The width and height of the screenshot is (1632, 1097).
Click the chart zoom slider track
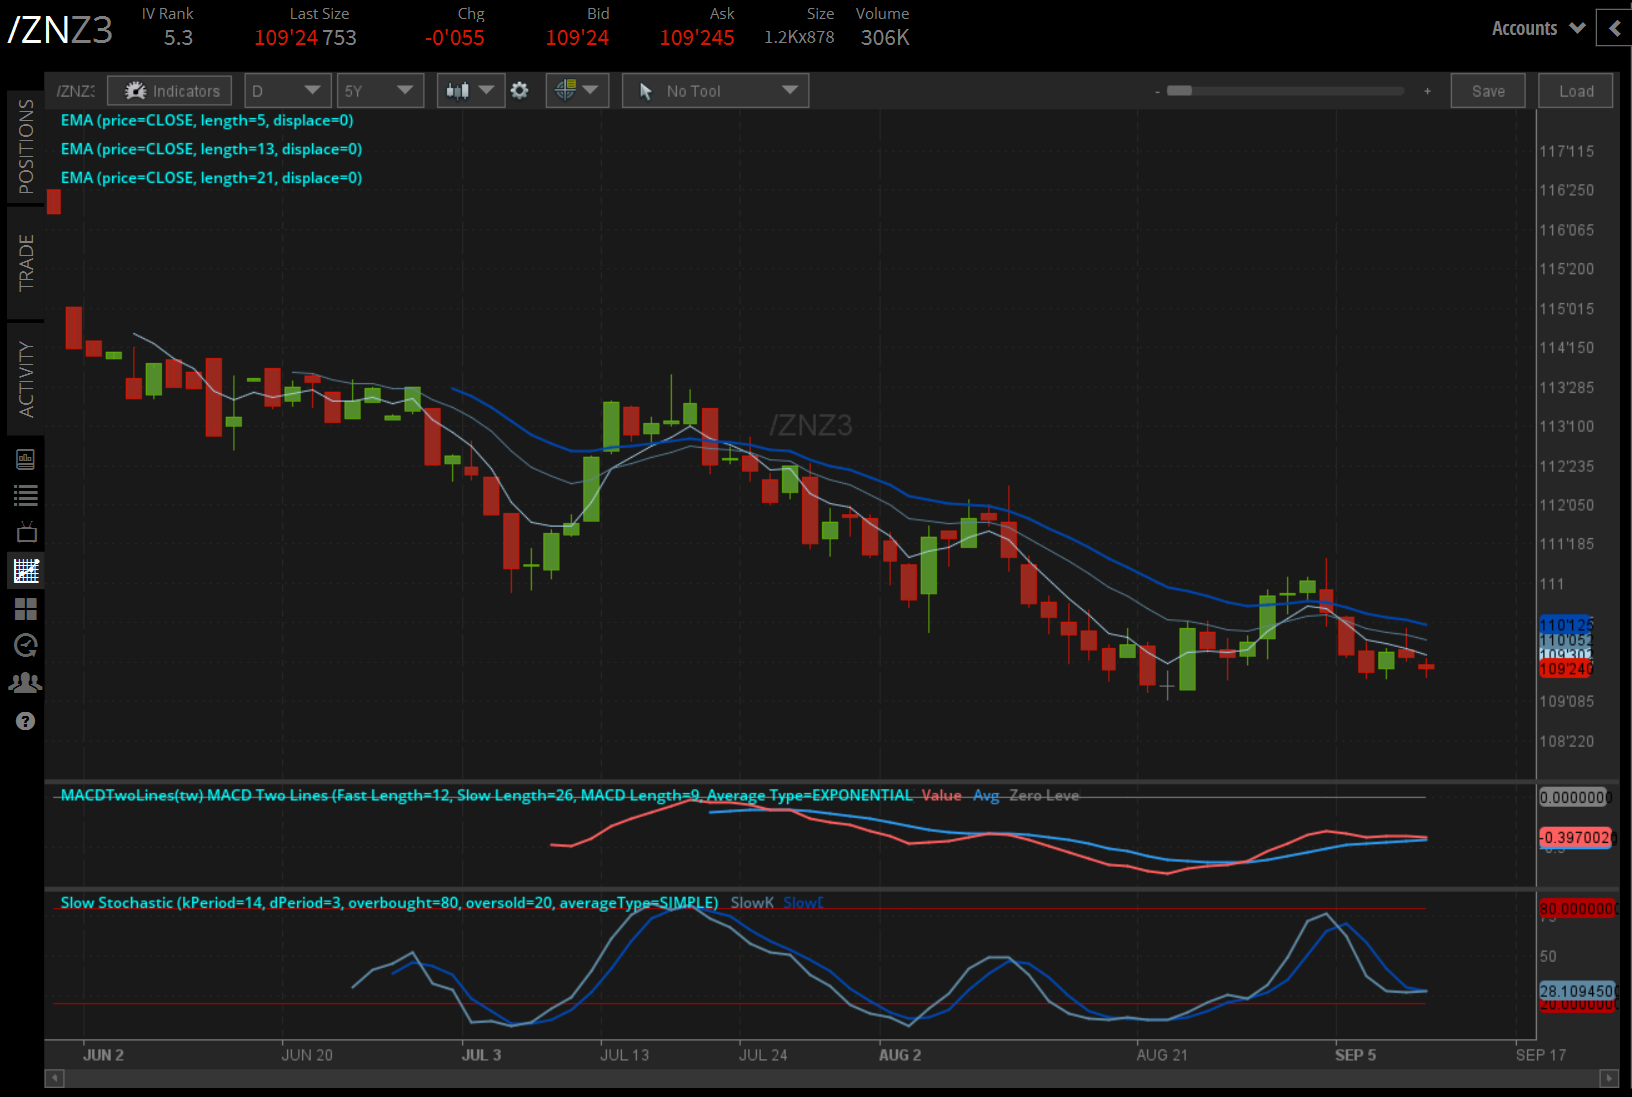(1290, 91)
